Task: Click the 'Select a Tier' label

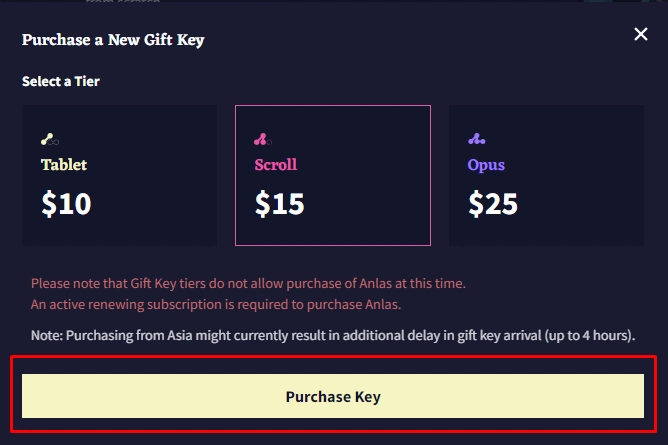Action: [x=61, y=81]
